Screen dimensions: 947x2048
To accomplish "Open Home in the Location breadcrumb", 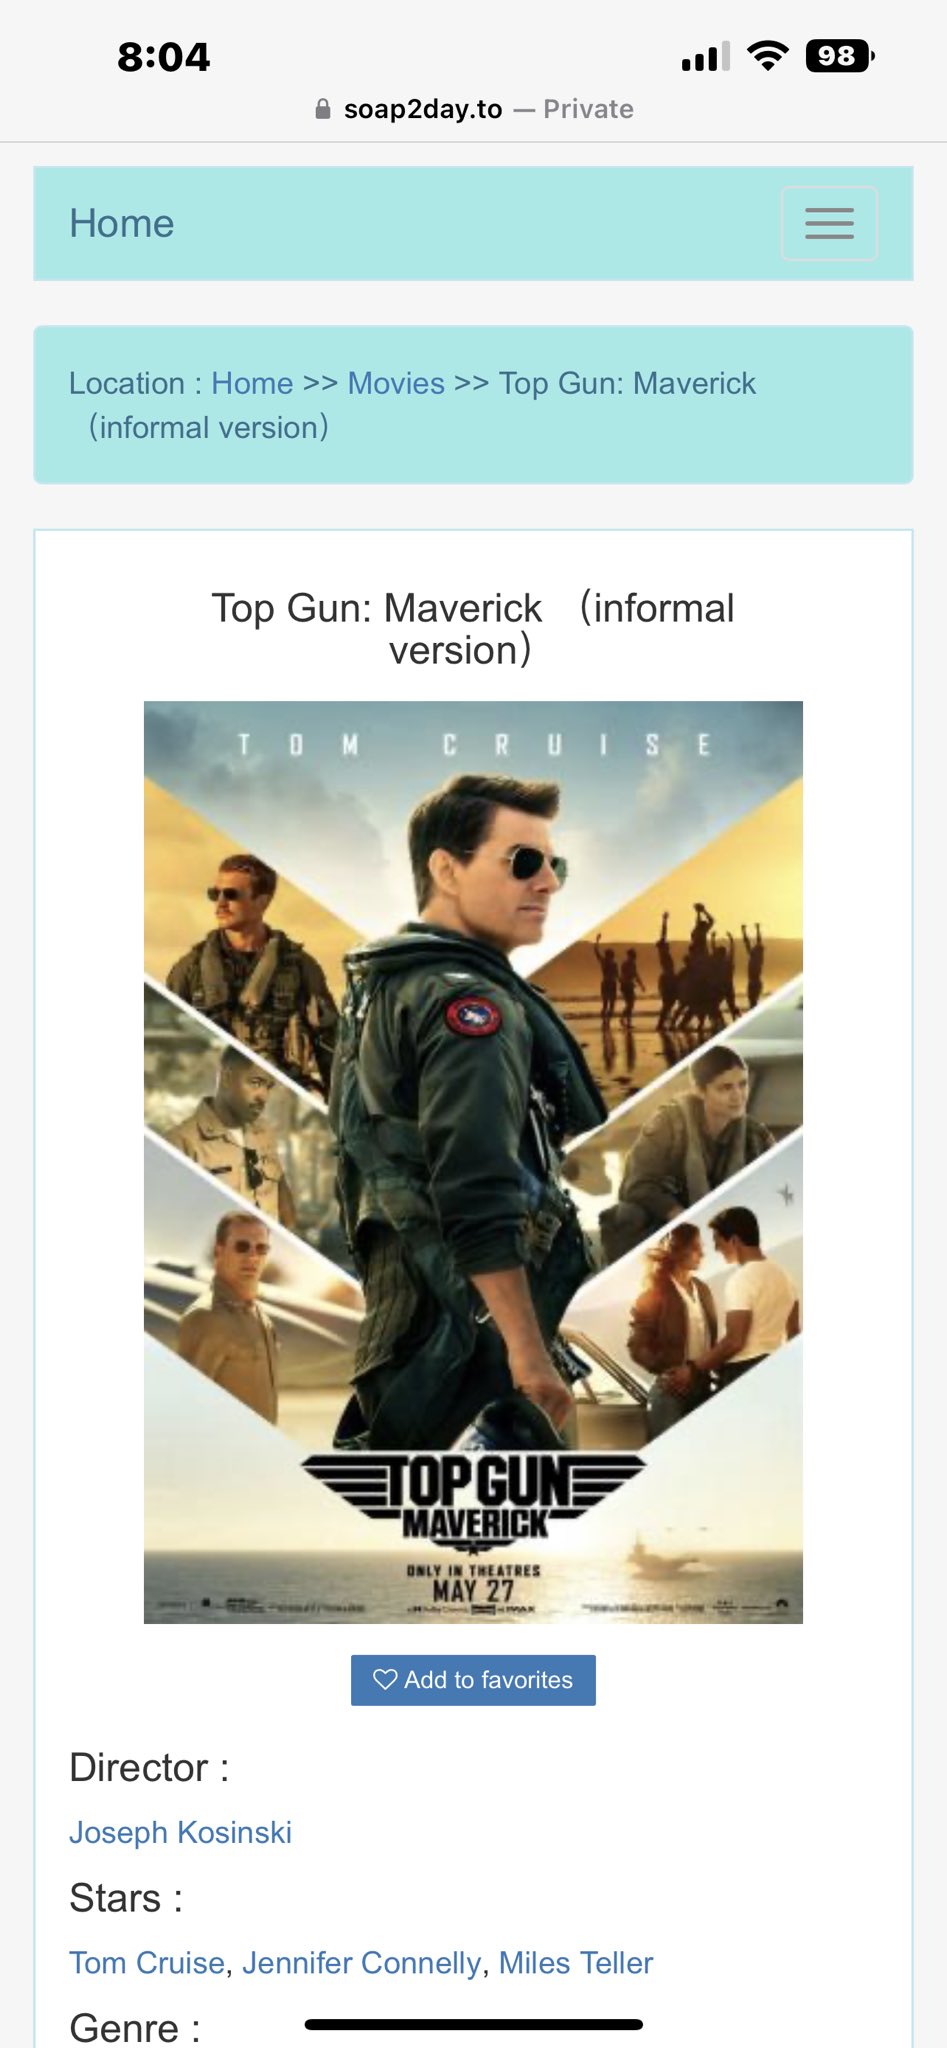I will pos(252,383).
